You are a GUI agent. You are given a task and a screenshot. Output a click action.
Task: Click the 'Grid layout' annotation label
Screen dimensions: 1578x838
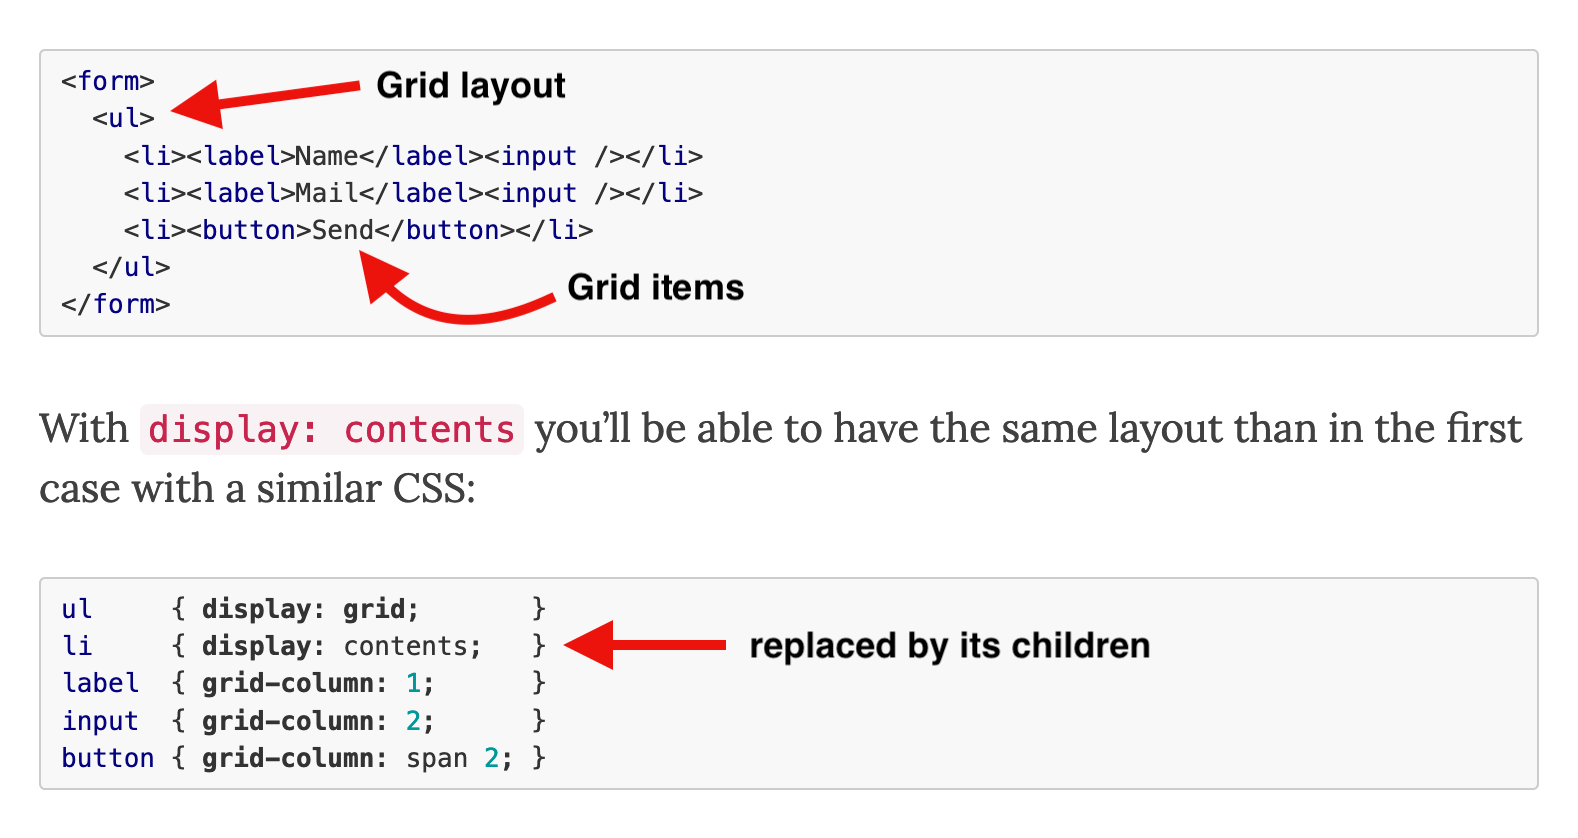click(x=471, y=86)
